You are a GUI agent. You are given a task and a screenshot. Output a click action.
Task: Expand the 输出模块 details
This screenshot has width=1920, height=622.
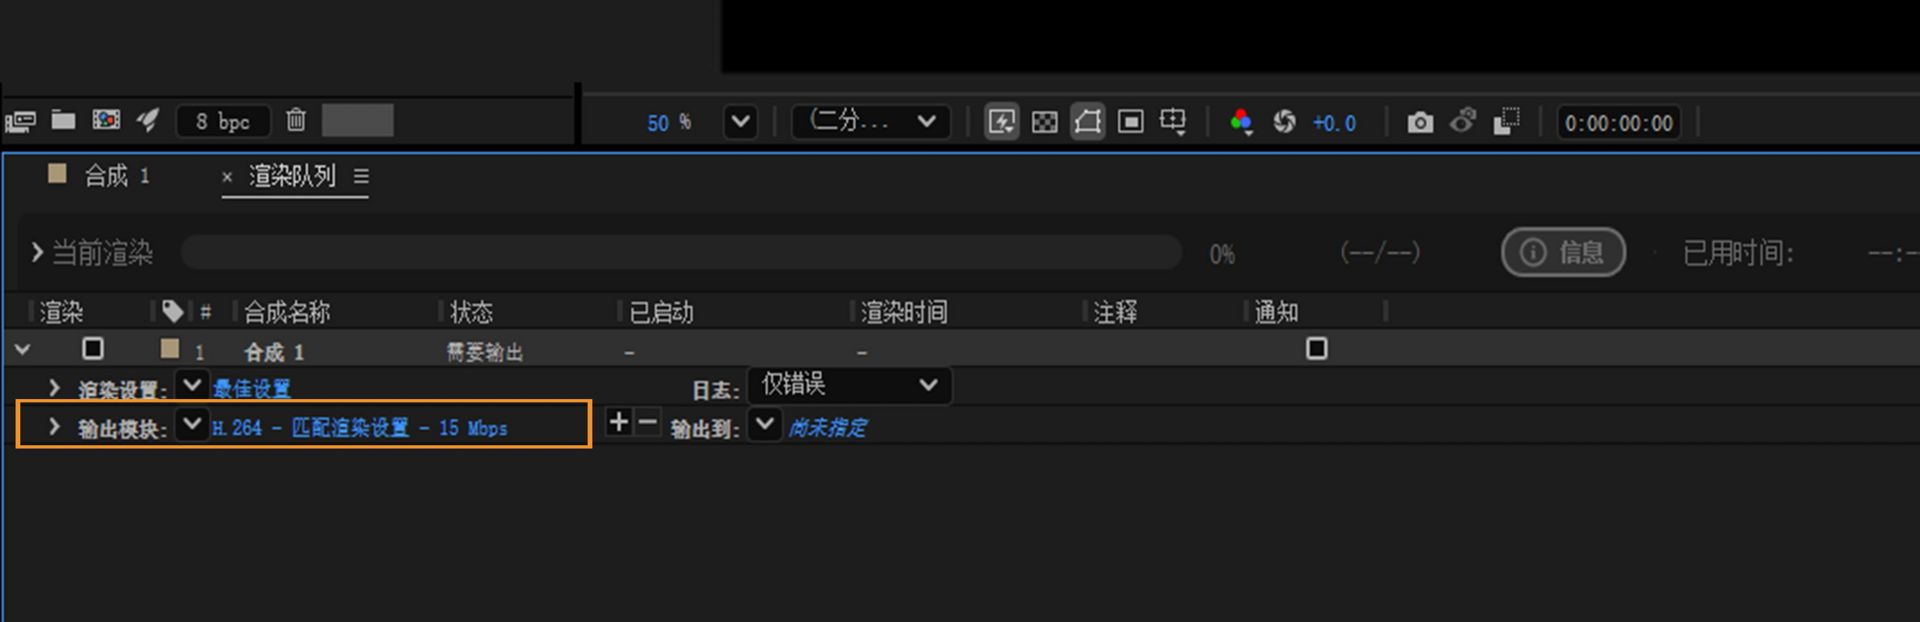55,427
